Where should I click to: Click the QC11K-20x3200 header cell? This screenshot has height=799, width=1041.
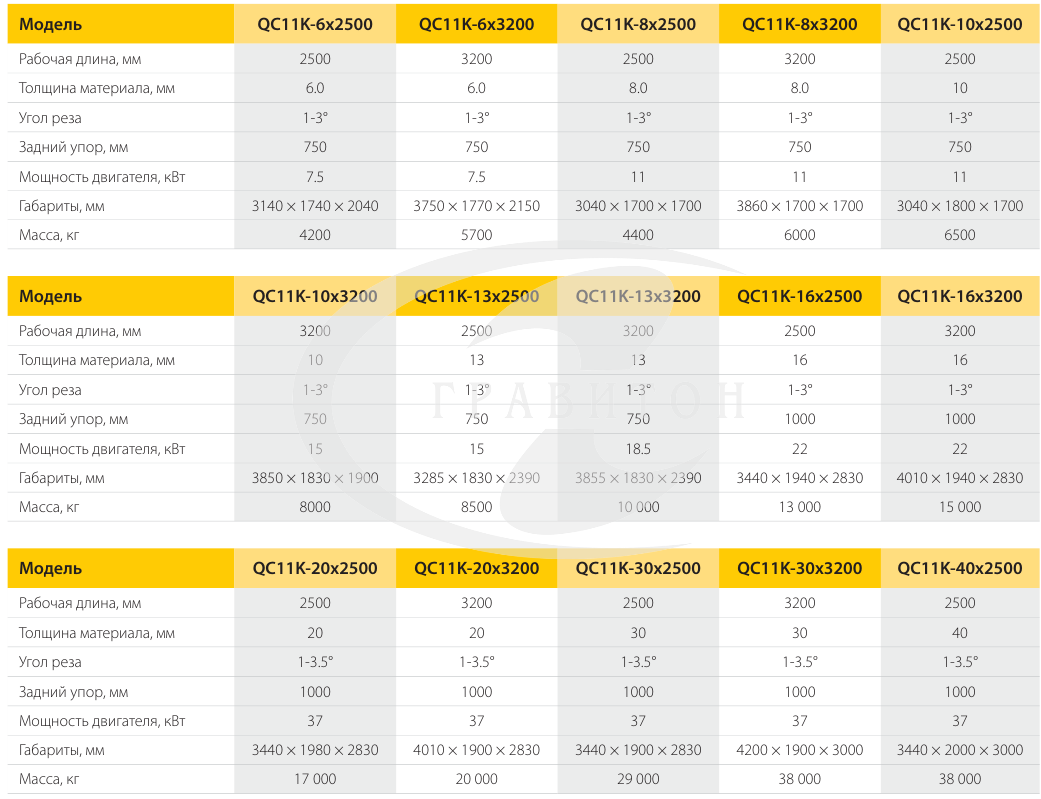click(x=476, y=569)
